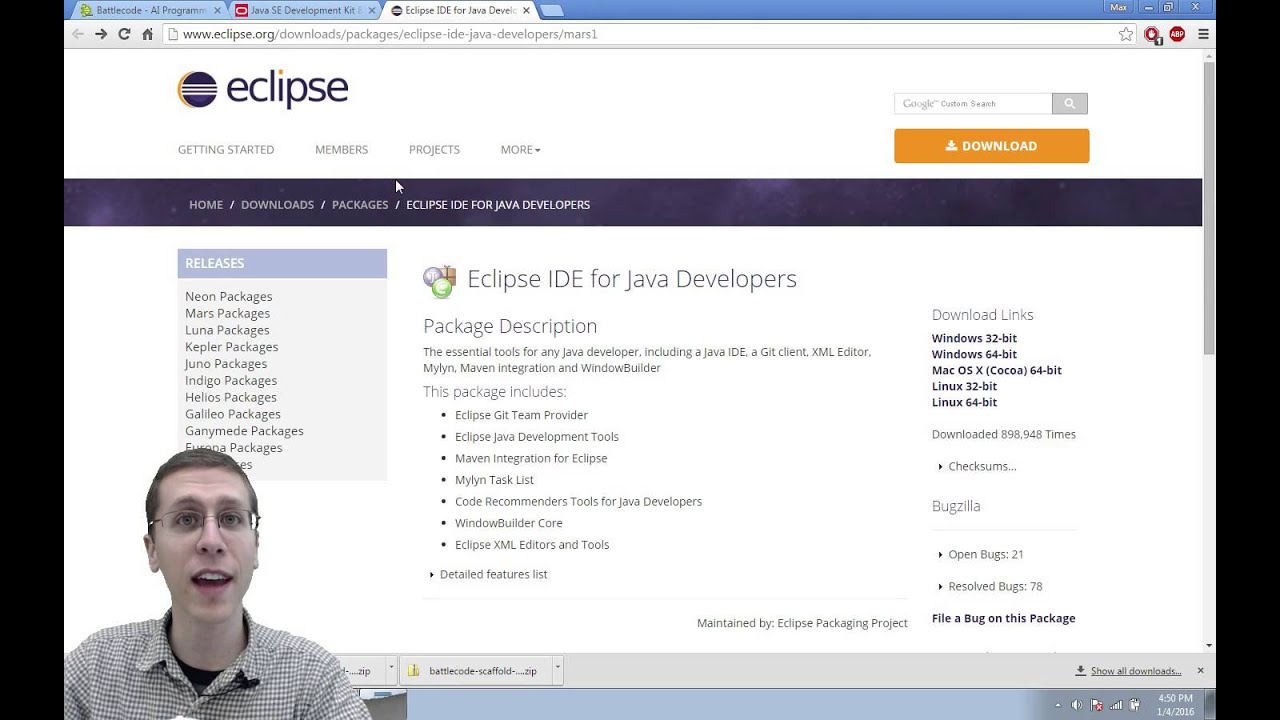Click the browser back arrow
The height and width of the screenshot is (720, 1280).
[78, 34]
